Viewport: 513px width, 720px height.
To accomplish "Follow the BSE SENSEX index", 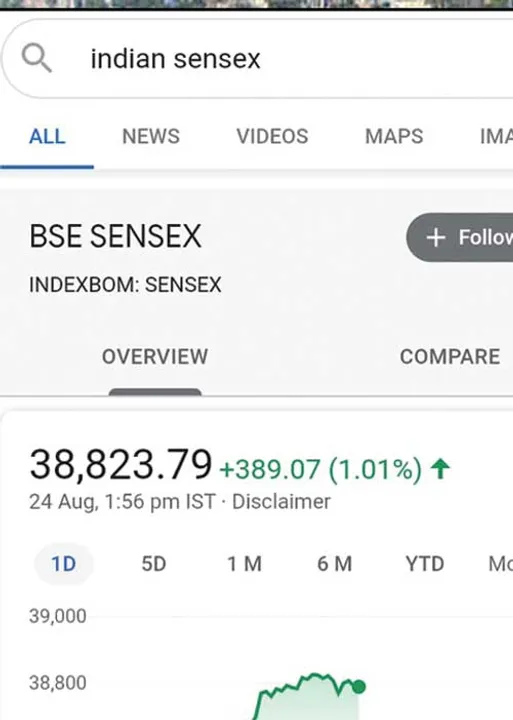I will (460, 237).
